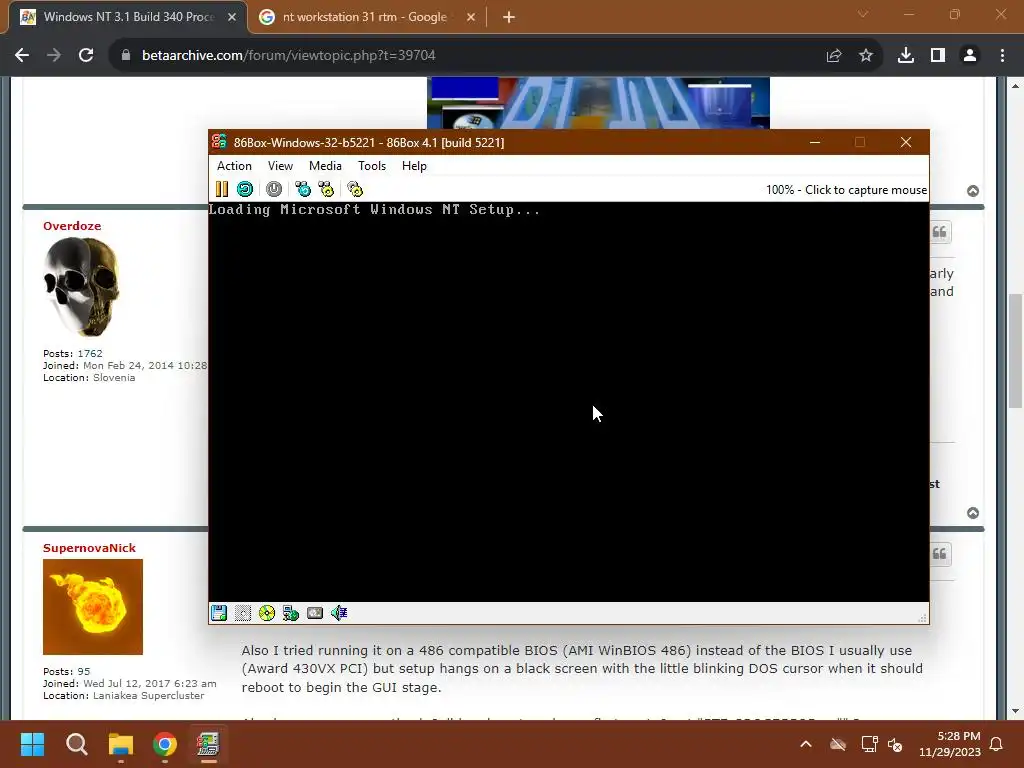Open the Media menu in 86Box

[325, 166]
